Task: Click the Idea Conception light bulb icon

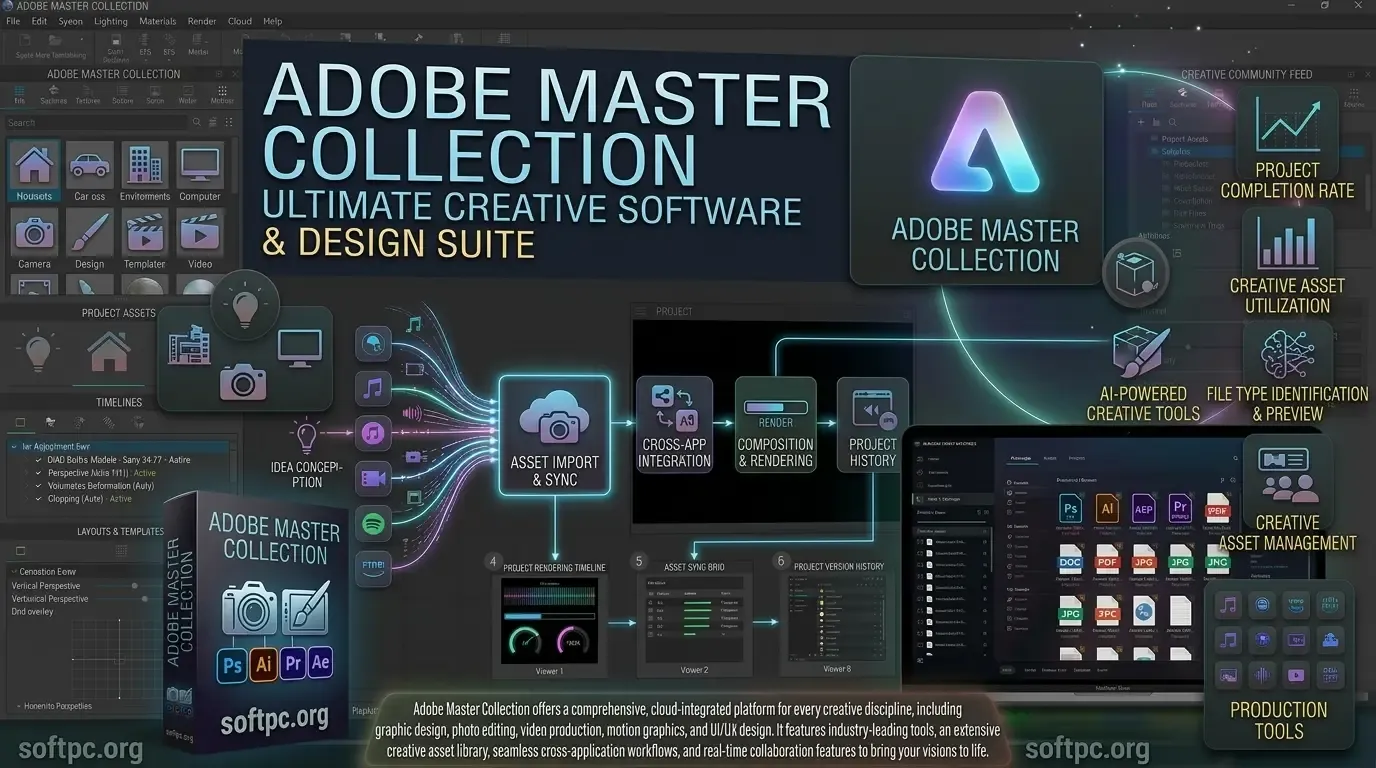Action: coord(306,438)
